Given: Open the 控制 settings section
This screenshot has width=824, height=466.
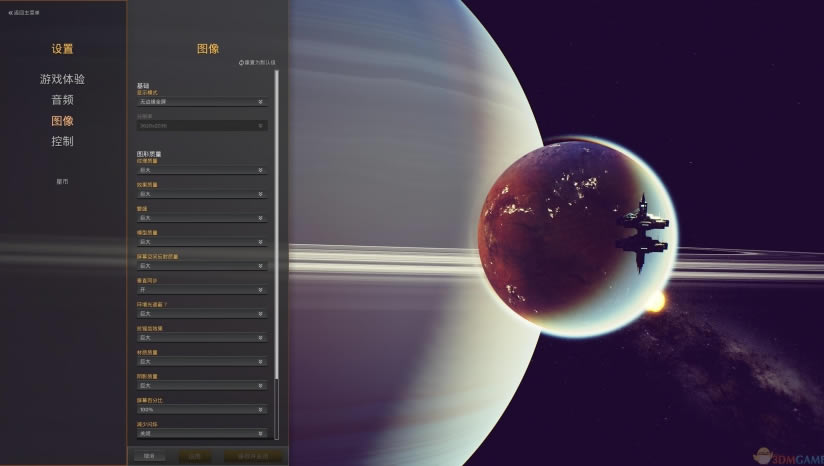Looking at the screenshot, I should [62, 141].
